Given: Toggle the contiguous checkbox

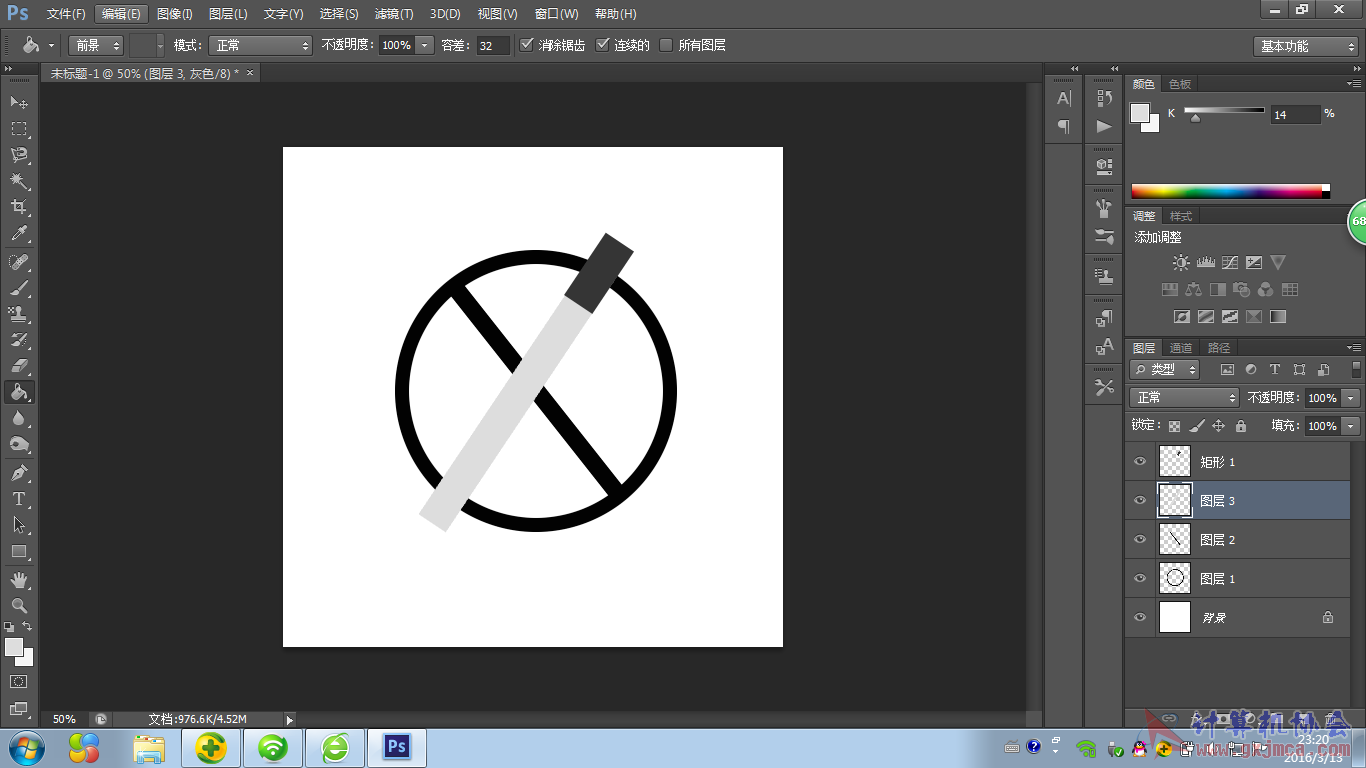Looking at the screenshot, I should [x=602, y=45].
